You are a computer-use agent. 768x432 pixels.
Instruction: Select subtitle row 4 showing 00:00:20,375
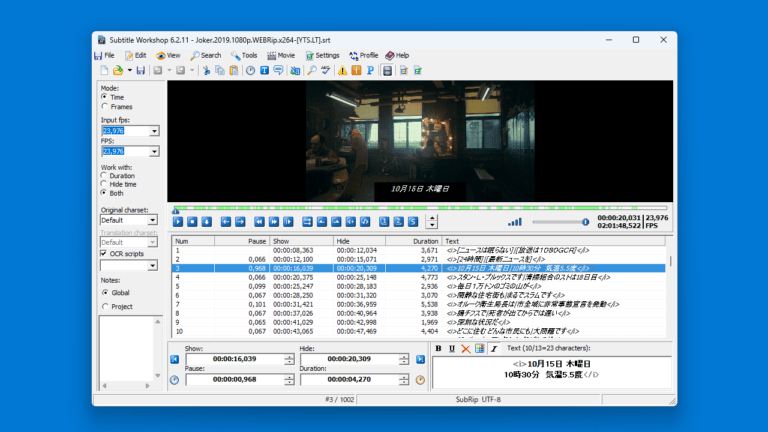(419, 277)
